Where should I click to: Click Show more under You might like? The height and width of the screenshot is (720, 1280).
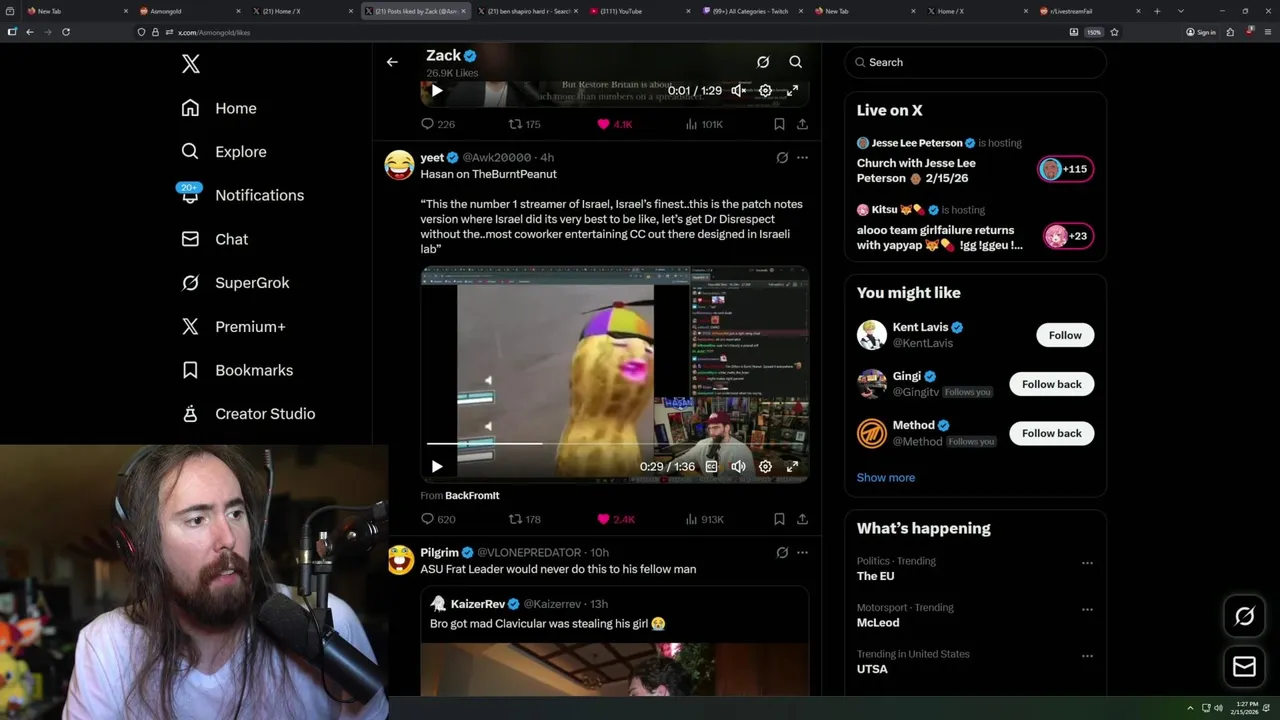click(x=886, y=477)
